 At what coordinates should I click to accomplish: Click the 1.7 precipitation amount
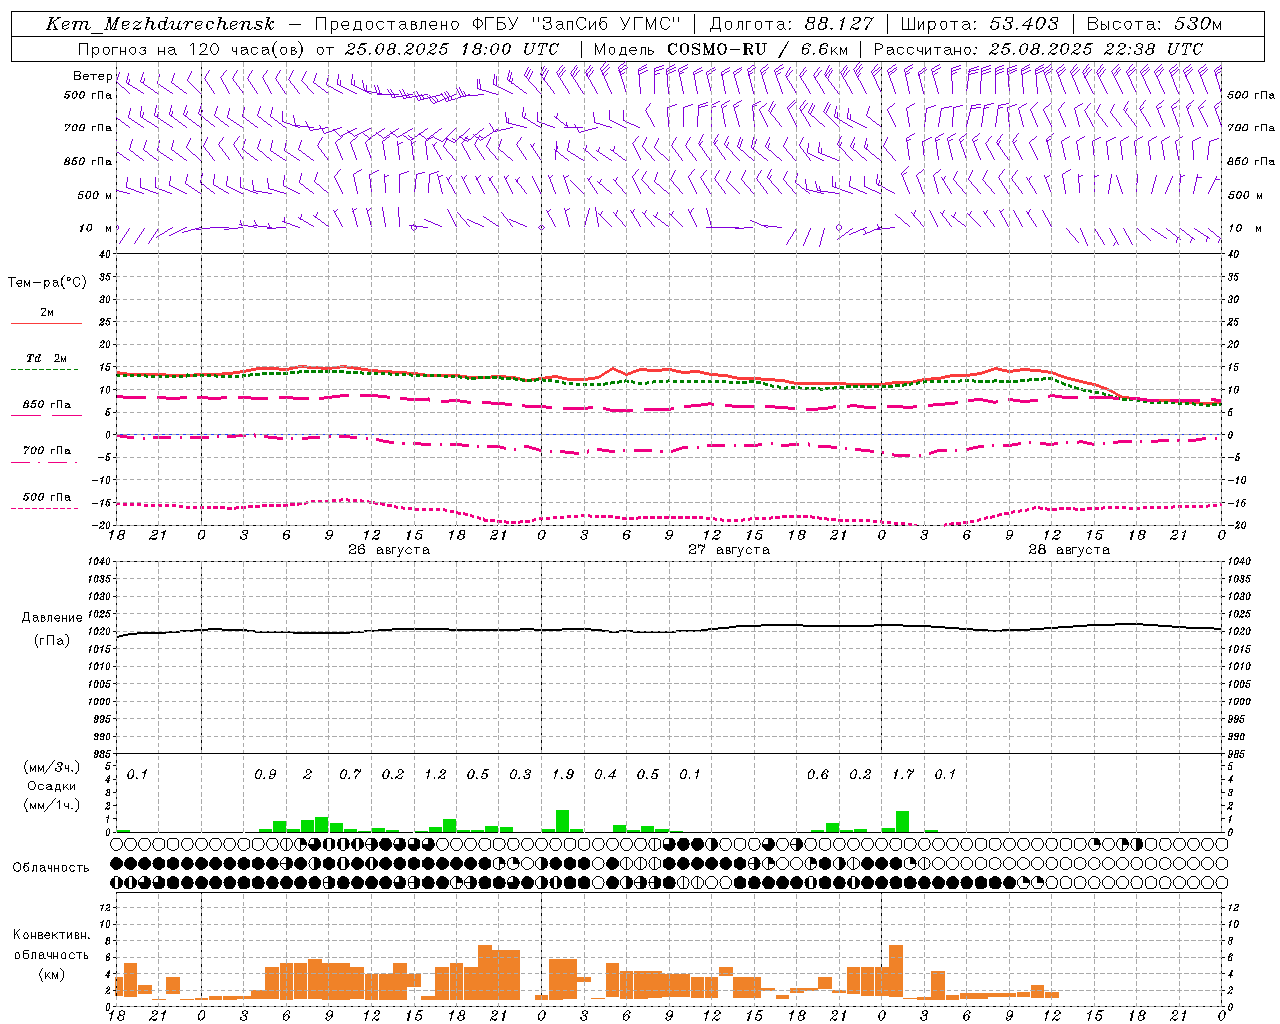[903, 775]
